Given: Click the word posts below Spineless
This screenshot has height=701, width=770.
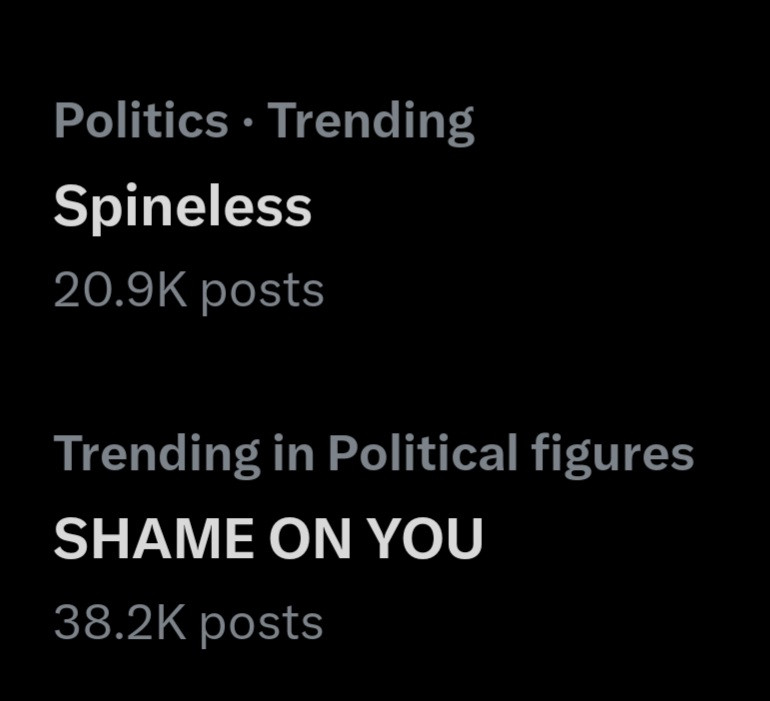Looking at the screenshot, I should tap(262, 293).
